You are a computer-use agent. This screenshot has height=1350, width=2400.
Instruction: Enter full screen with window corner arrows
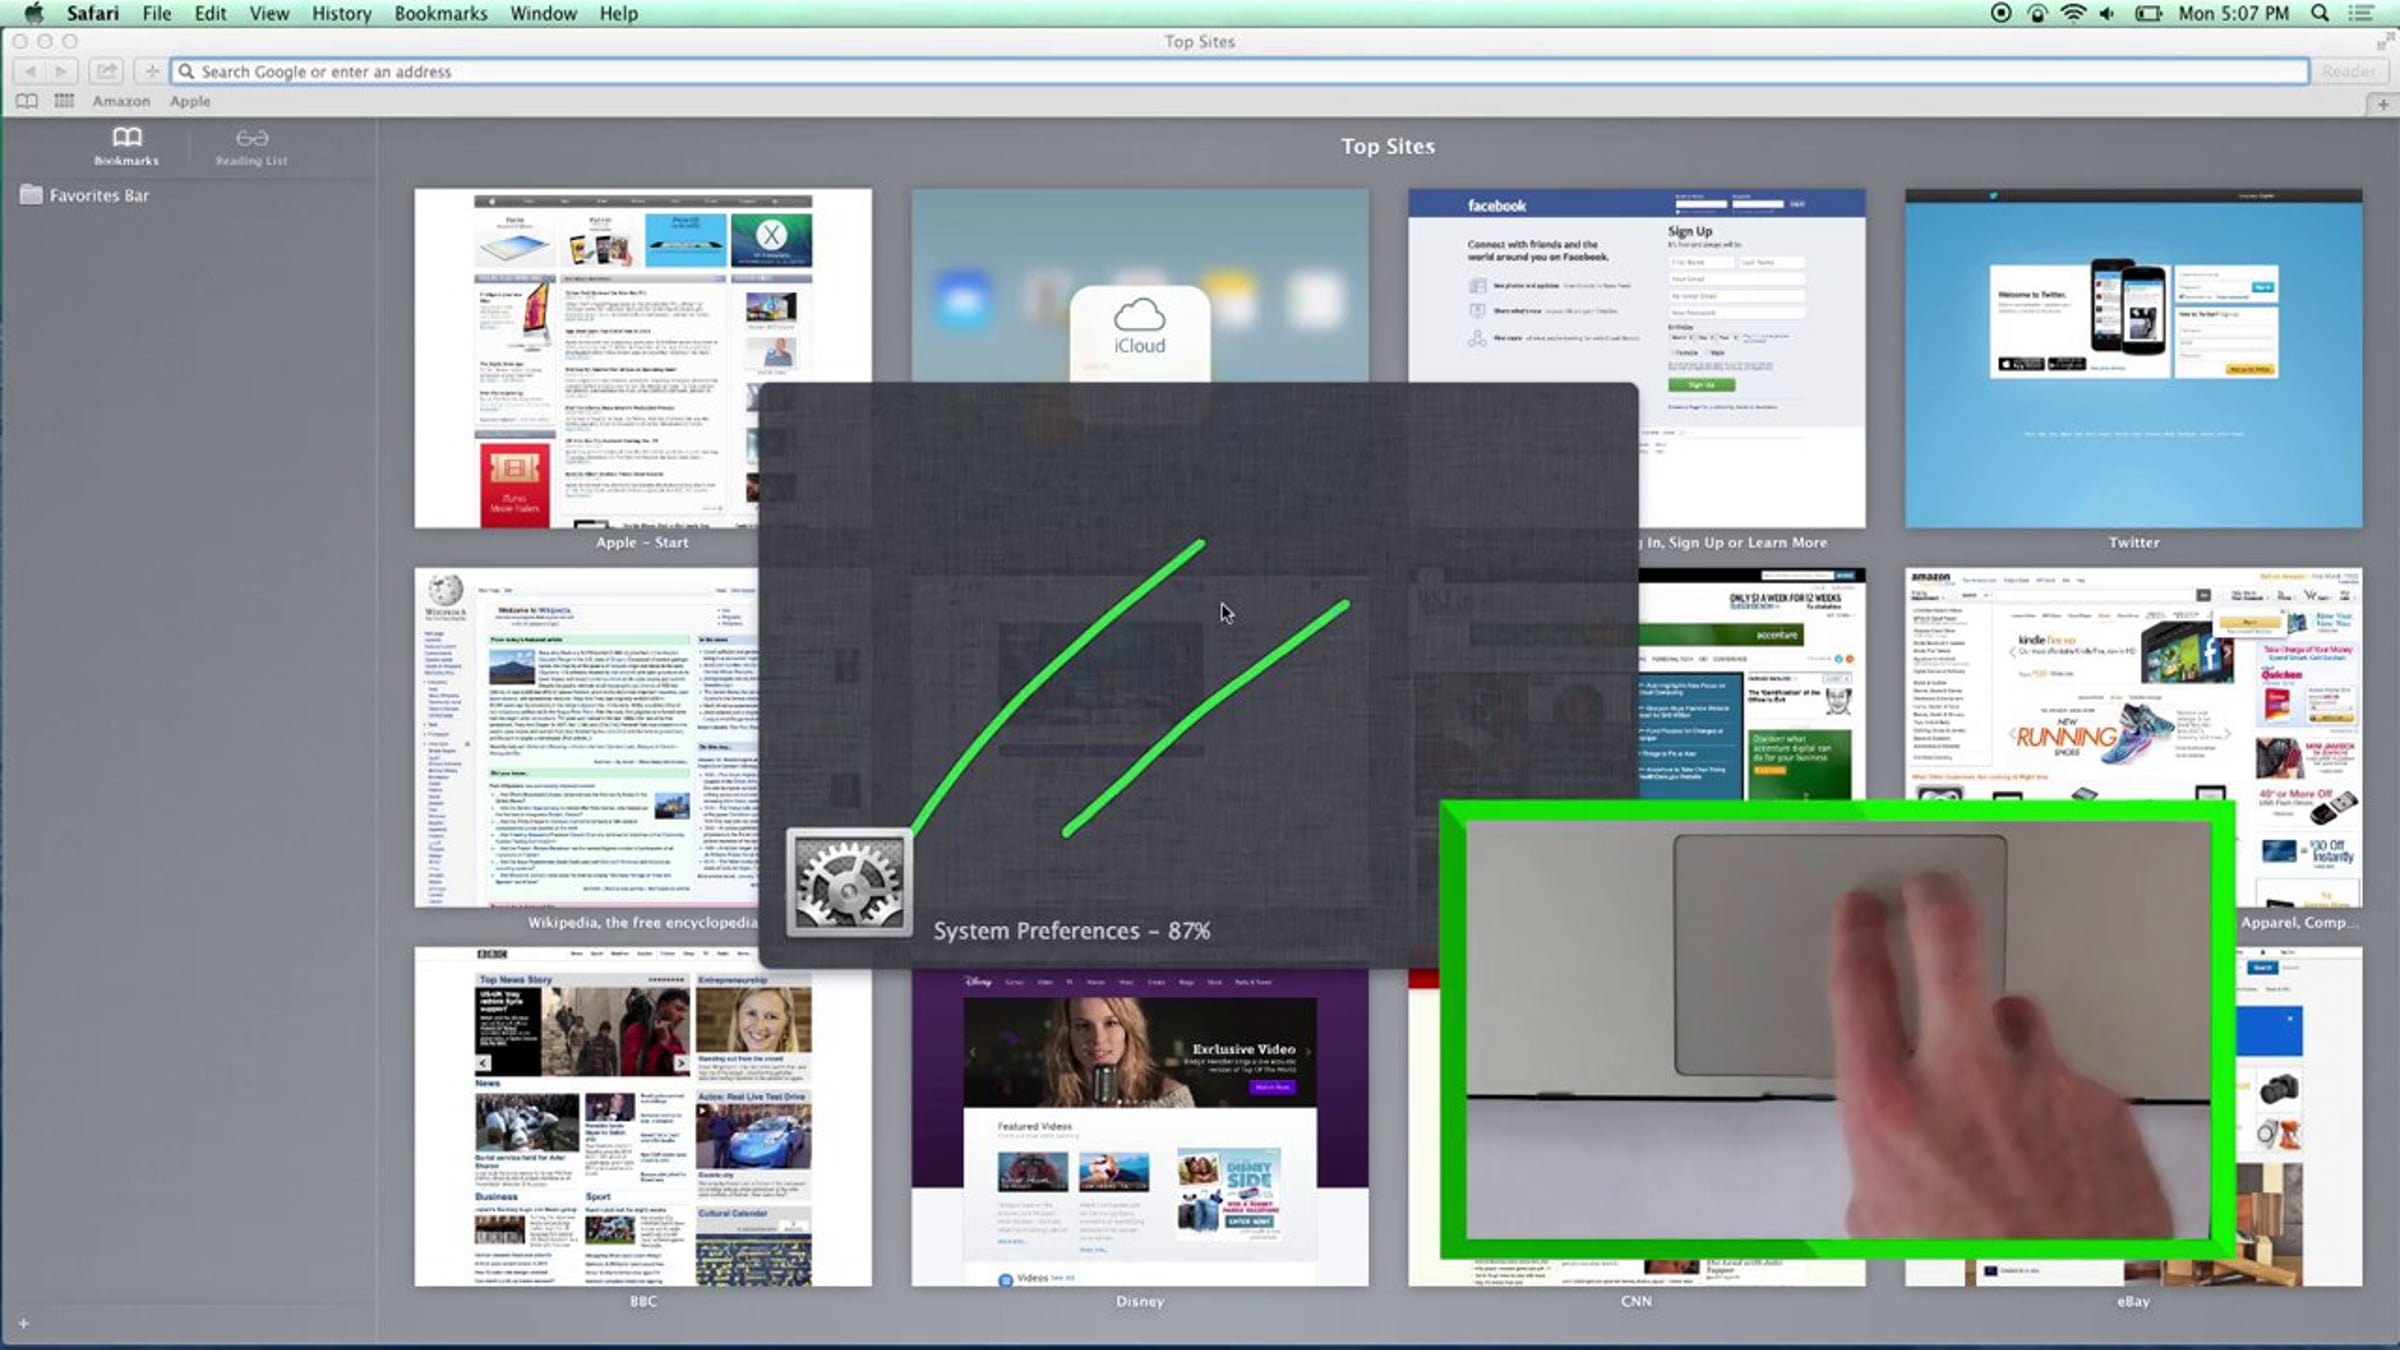pos(2384,42)
